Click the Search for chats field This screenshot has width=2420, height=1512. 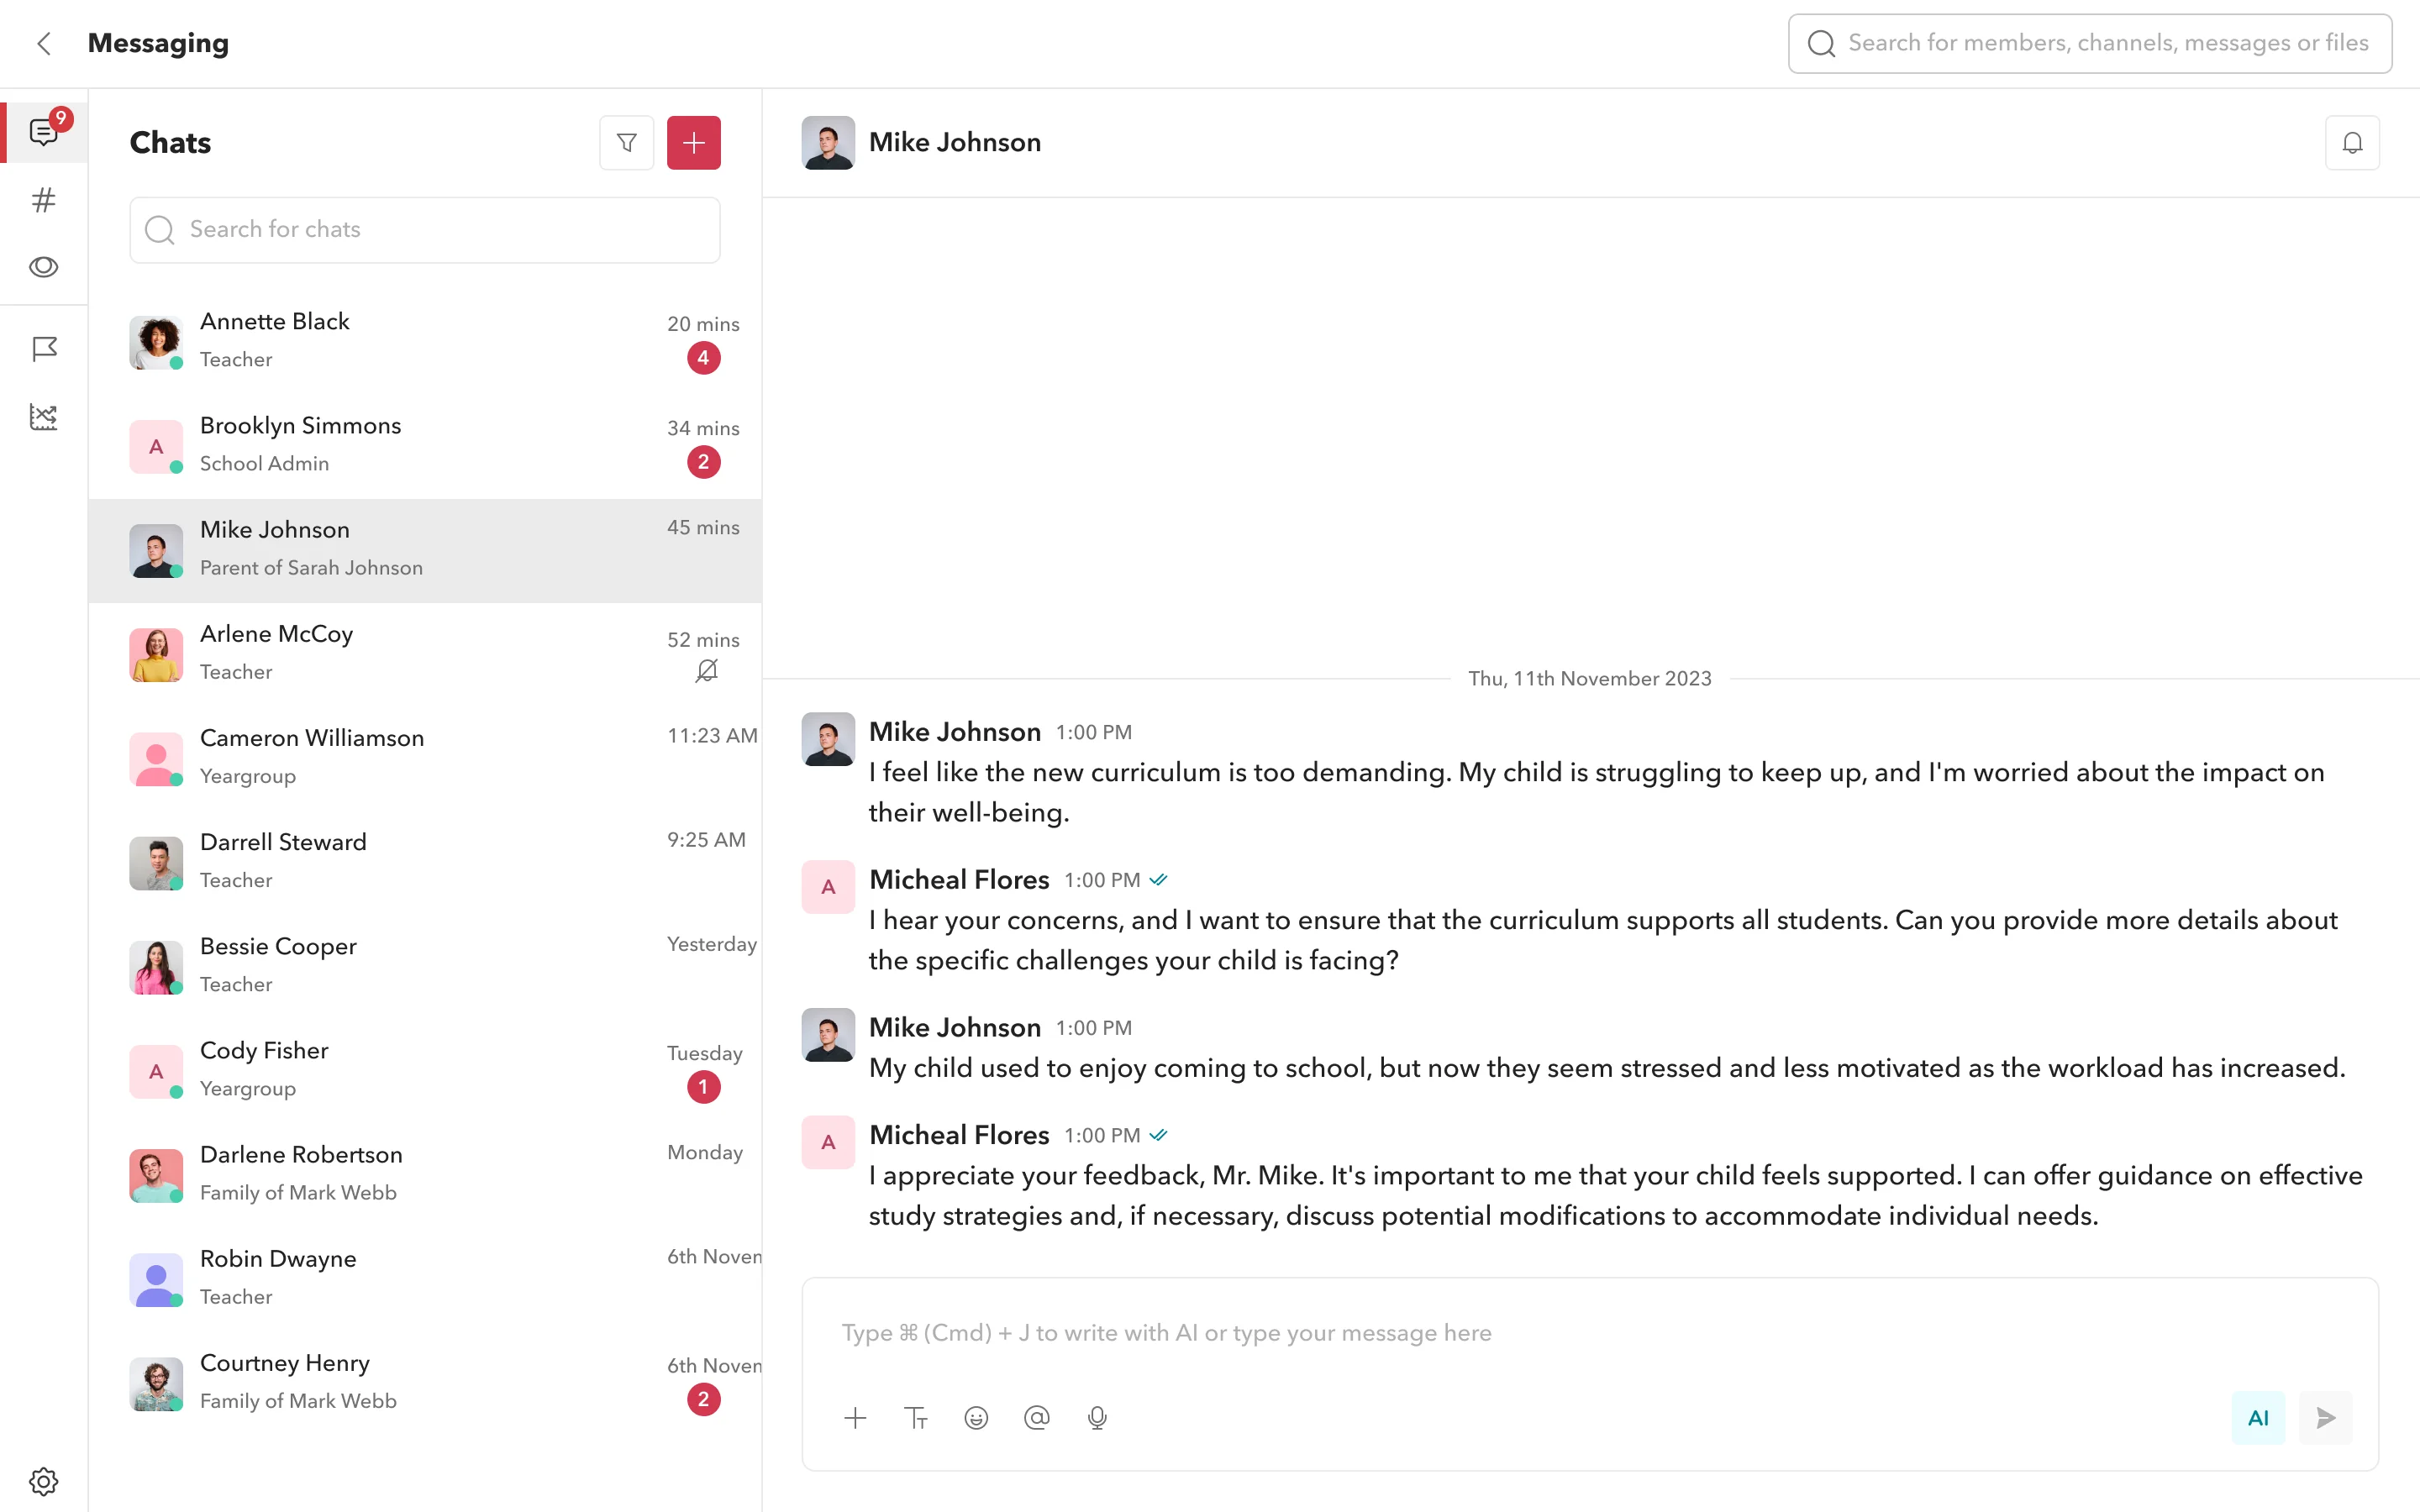point(425,230)
